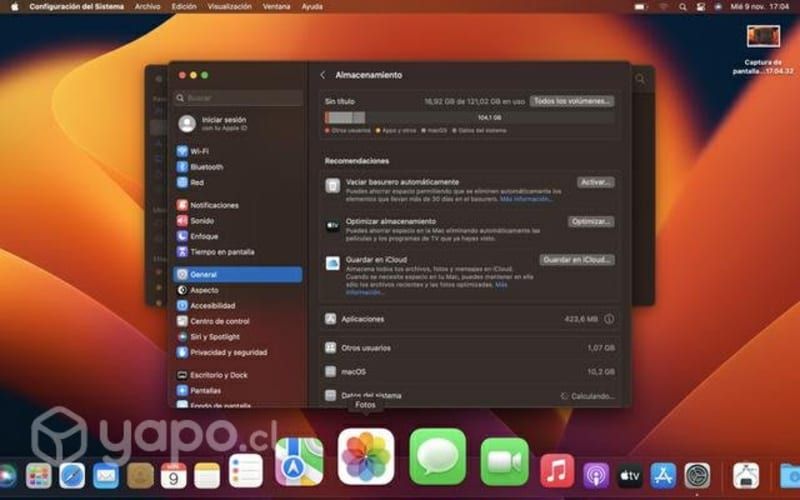Open Maps app in the Dock
The width and height of the screenshot is (800, 500).
[299, 462]
